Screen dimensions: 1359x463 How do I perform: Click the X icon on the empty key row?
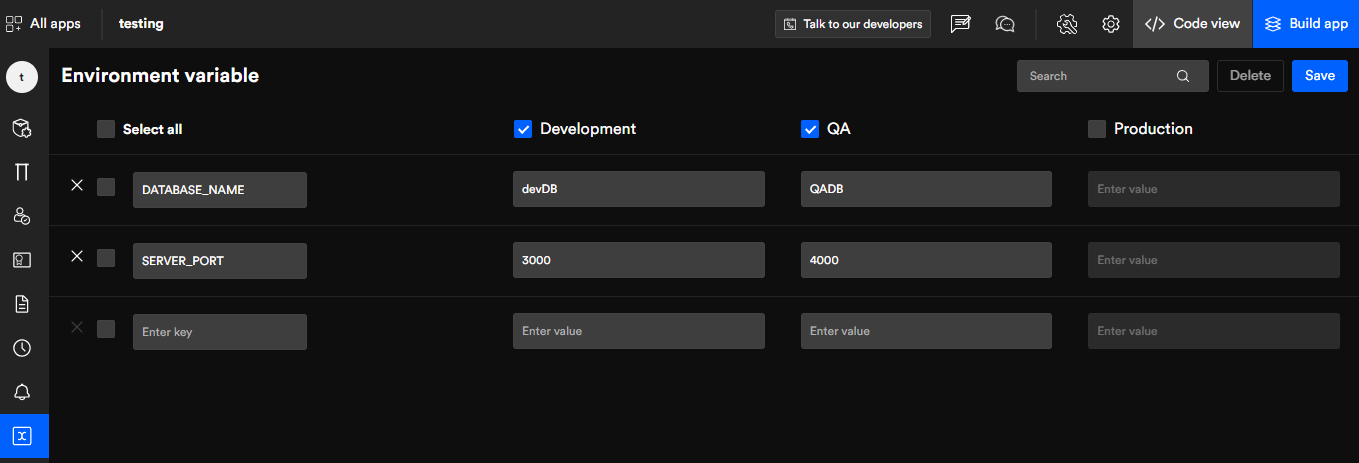(x=77, y=327)
